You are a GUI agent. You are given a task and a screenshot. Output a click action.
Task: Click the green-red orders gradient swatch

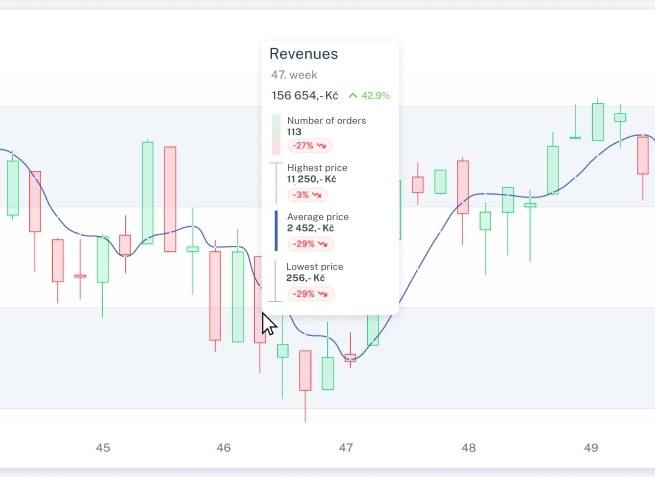tap(276, 135)
